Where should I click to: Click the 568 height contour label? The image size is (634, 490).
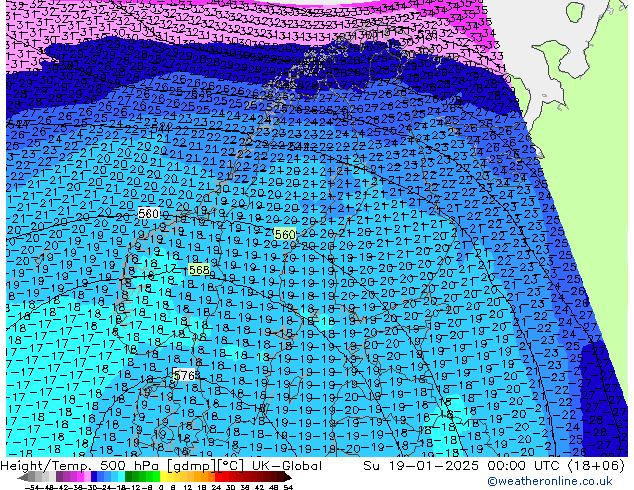tap(199, 270)
